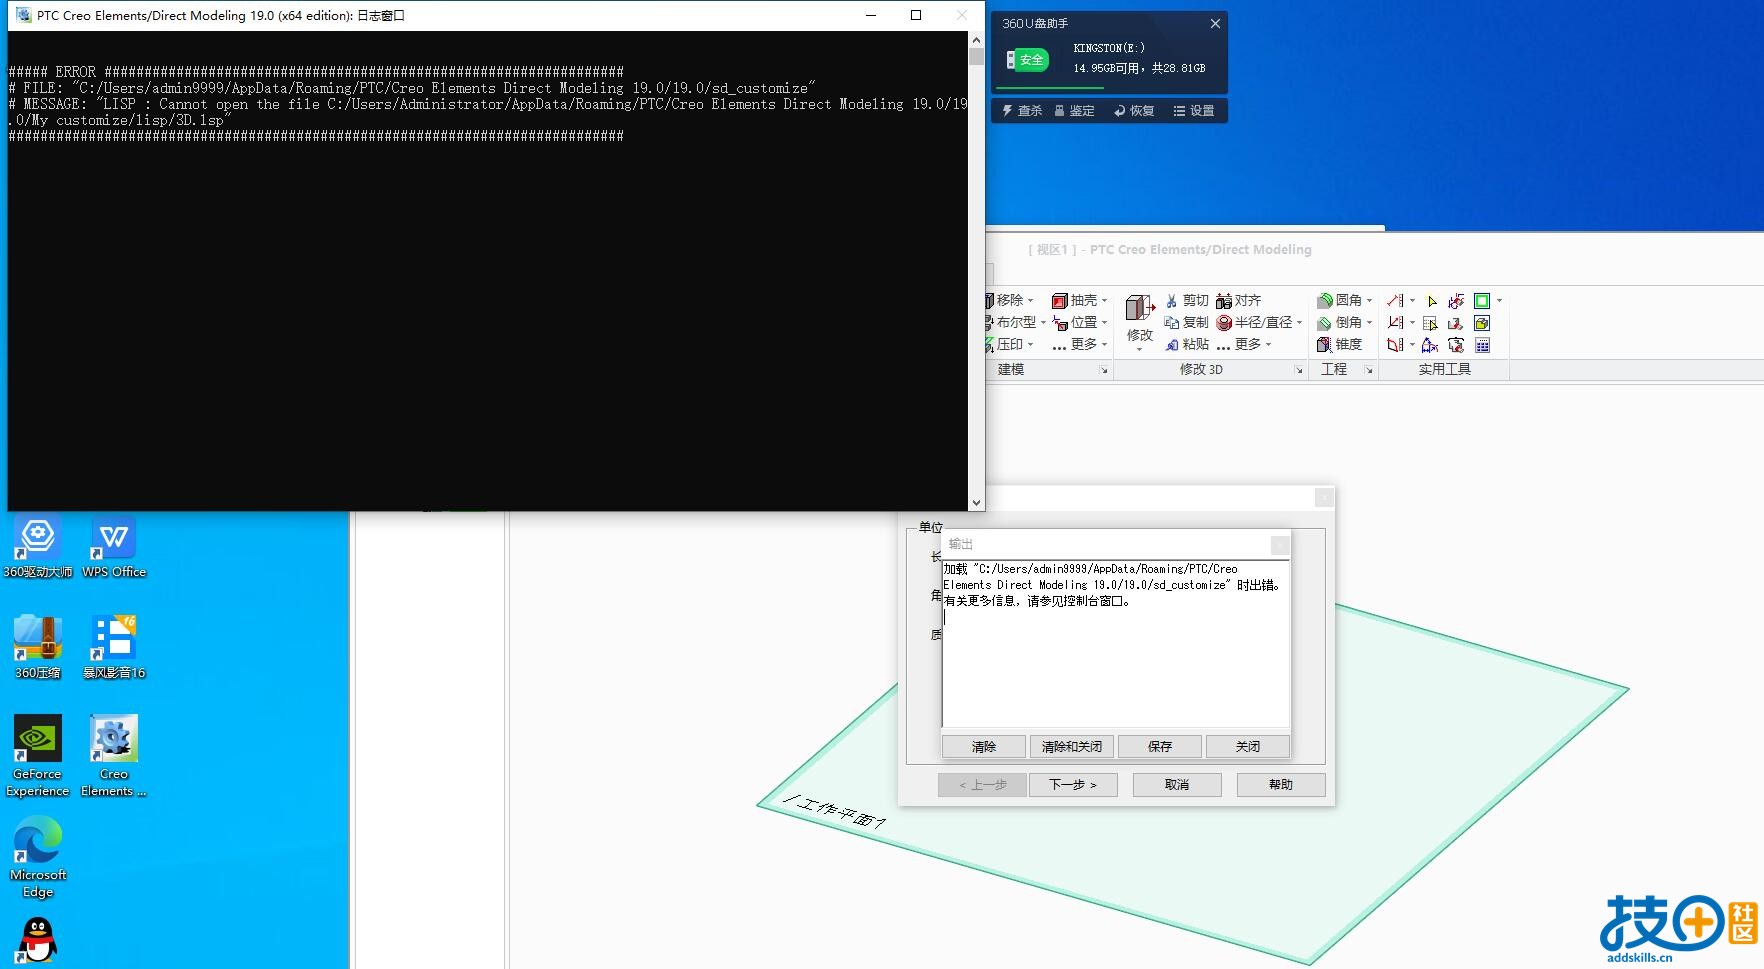Open the 更多 dropdown in 建模 group

pos(1080,345)
